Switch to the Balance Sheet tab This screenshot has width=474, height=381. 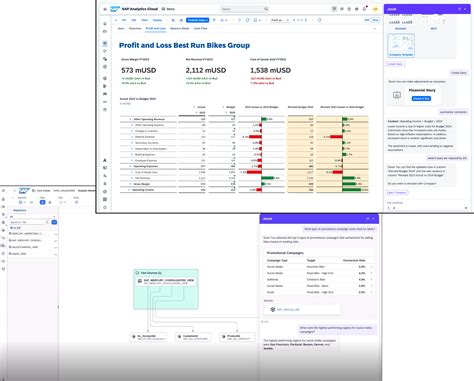click(180, 29)
